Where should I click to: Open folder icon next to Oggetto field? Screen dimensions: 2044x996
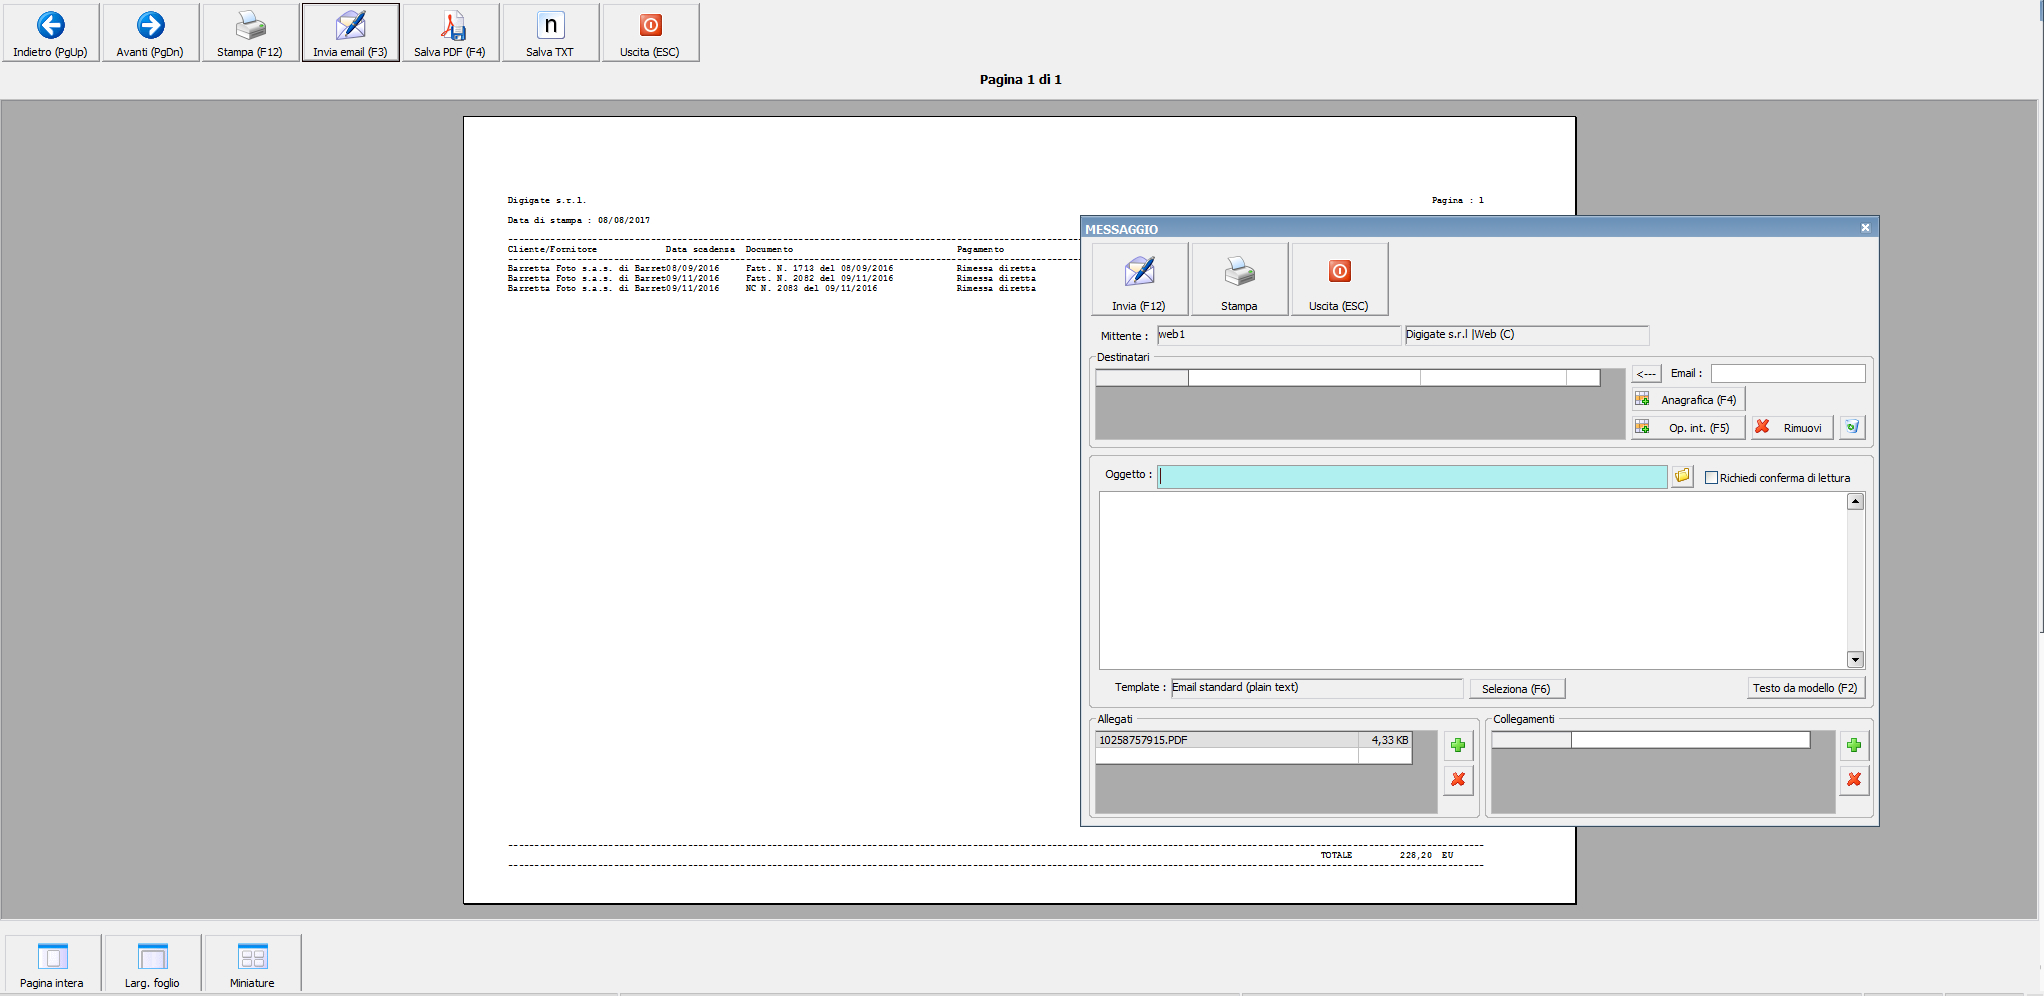point(1683,476)
